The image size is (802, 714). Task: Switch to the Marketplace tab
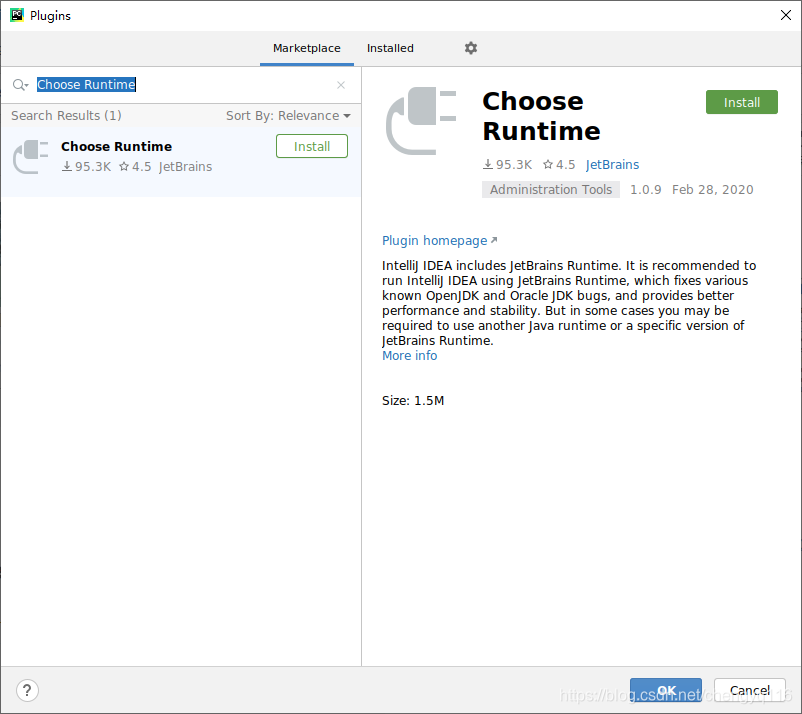306,48
